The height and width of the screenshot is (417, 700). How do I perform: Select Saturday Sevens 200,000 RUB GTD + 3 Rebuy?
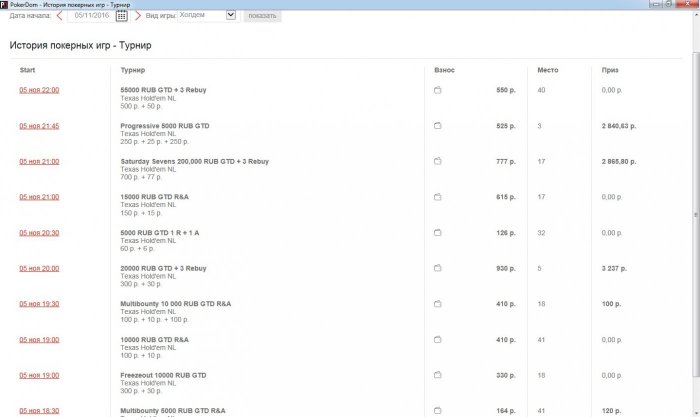point(195,161)
